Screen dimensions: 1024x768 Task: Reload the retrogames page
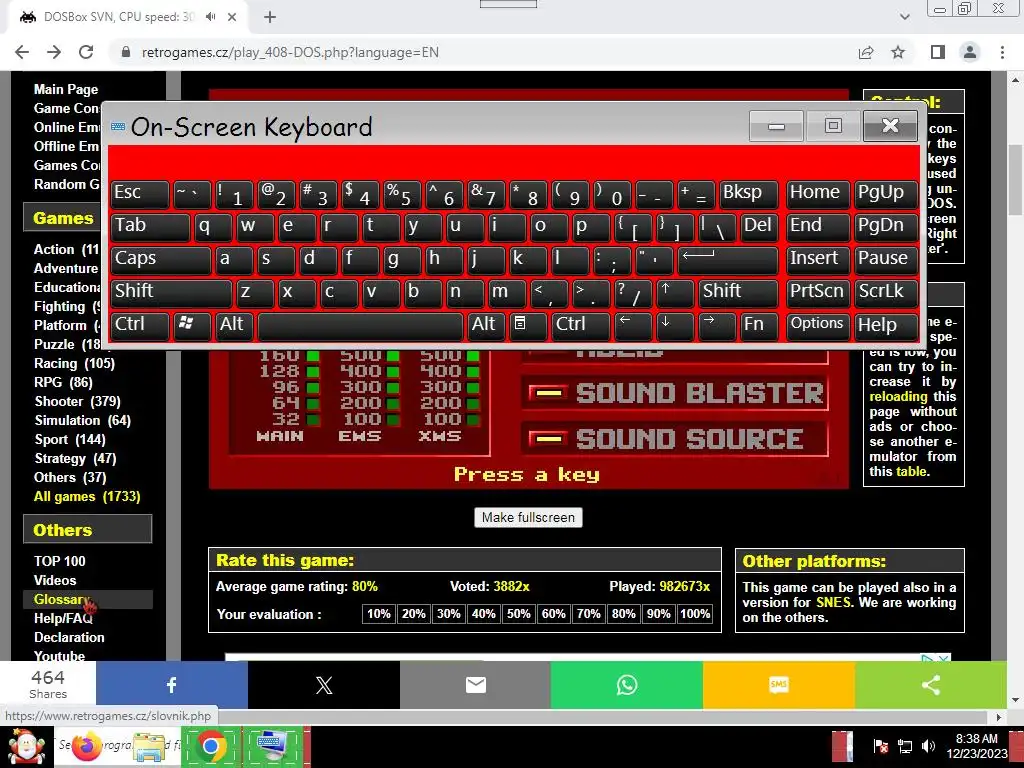[x=86, y=52]
